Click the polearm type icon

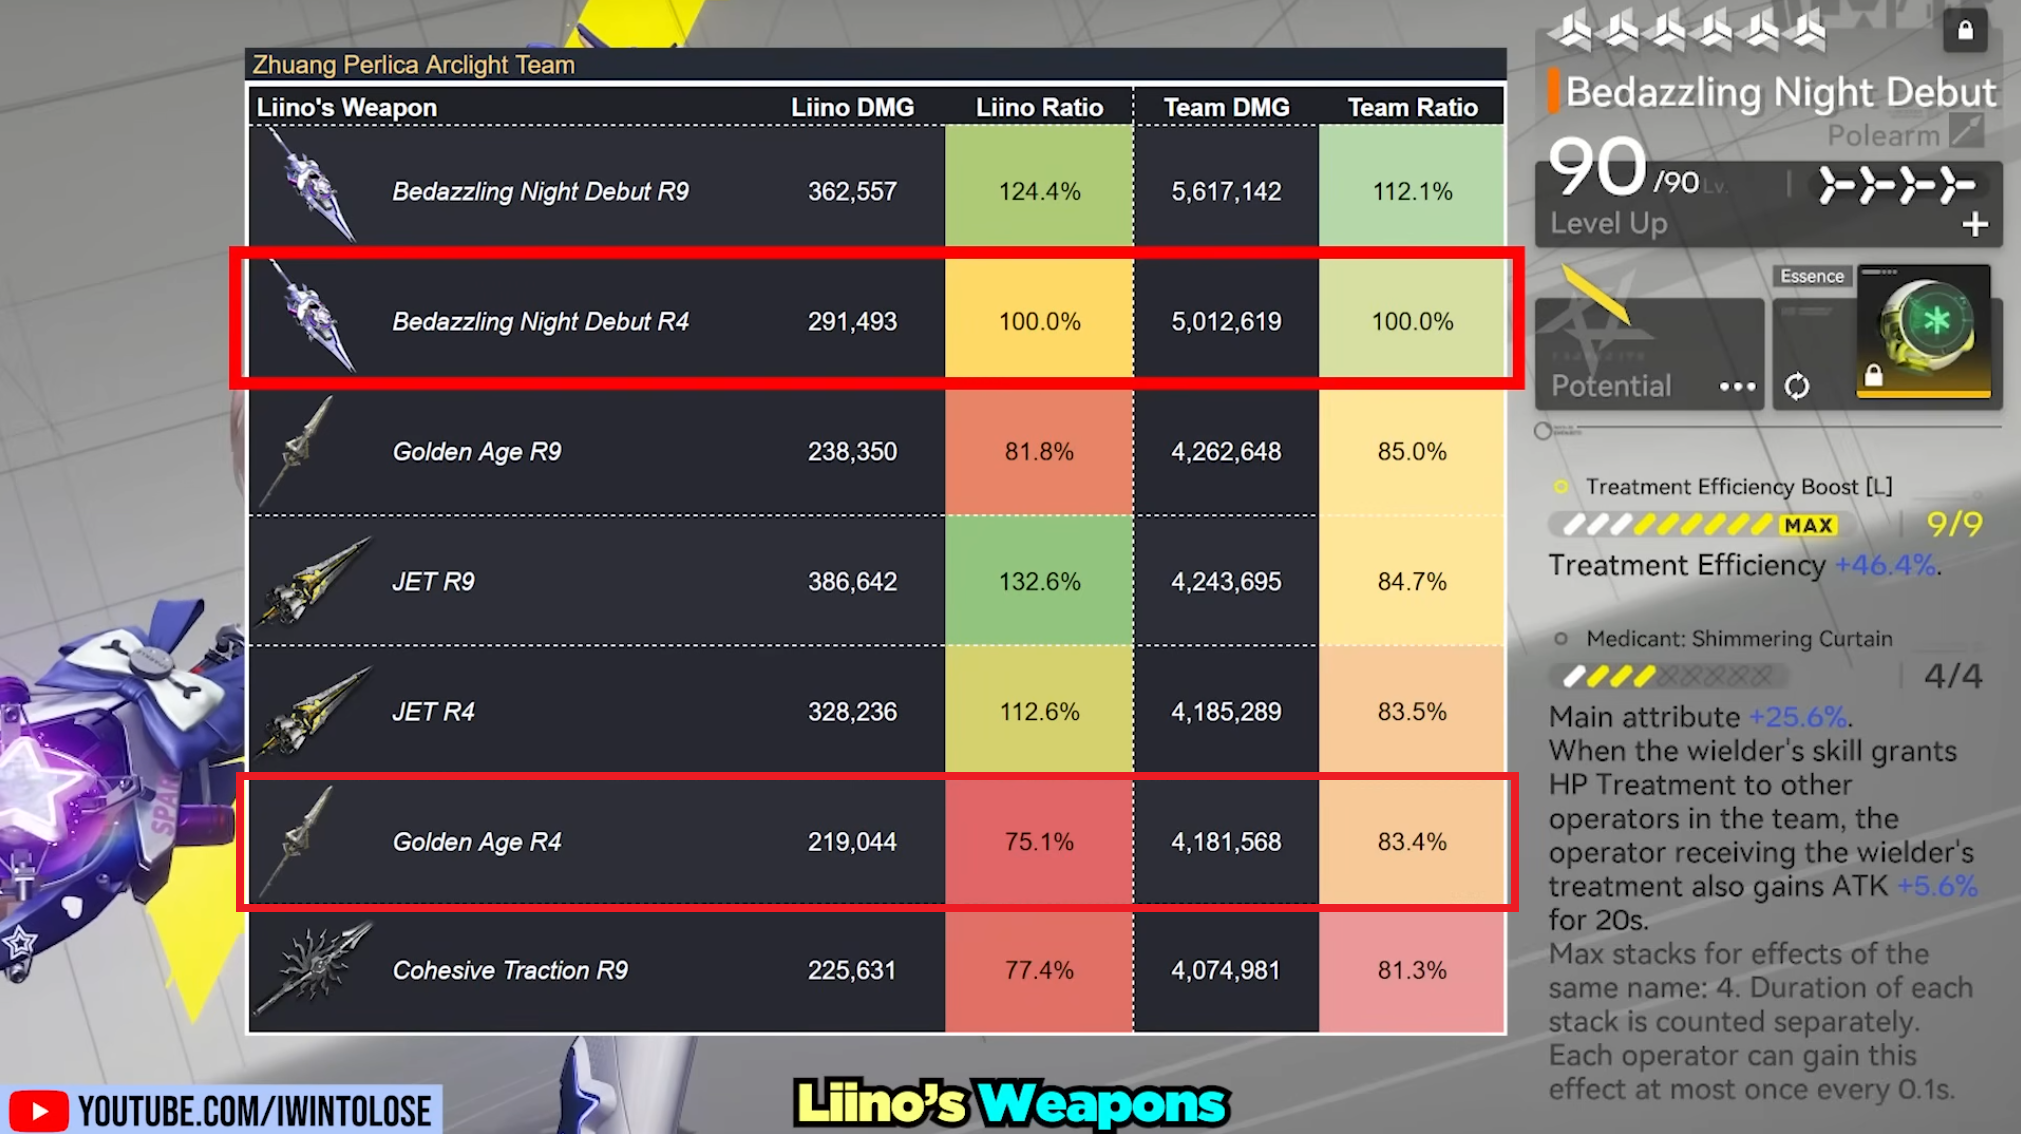pos(1966,132)
